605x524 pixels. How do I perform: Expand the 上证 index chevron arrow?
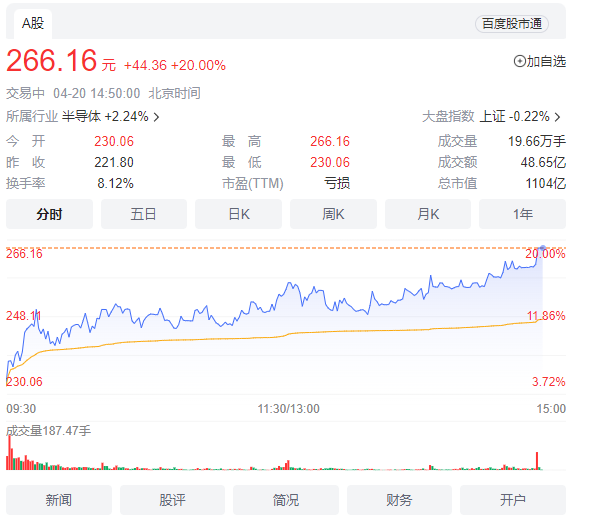click(558, 117)
